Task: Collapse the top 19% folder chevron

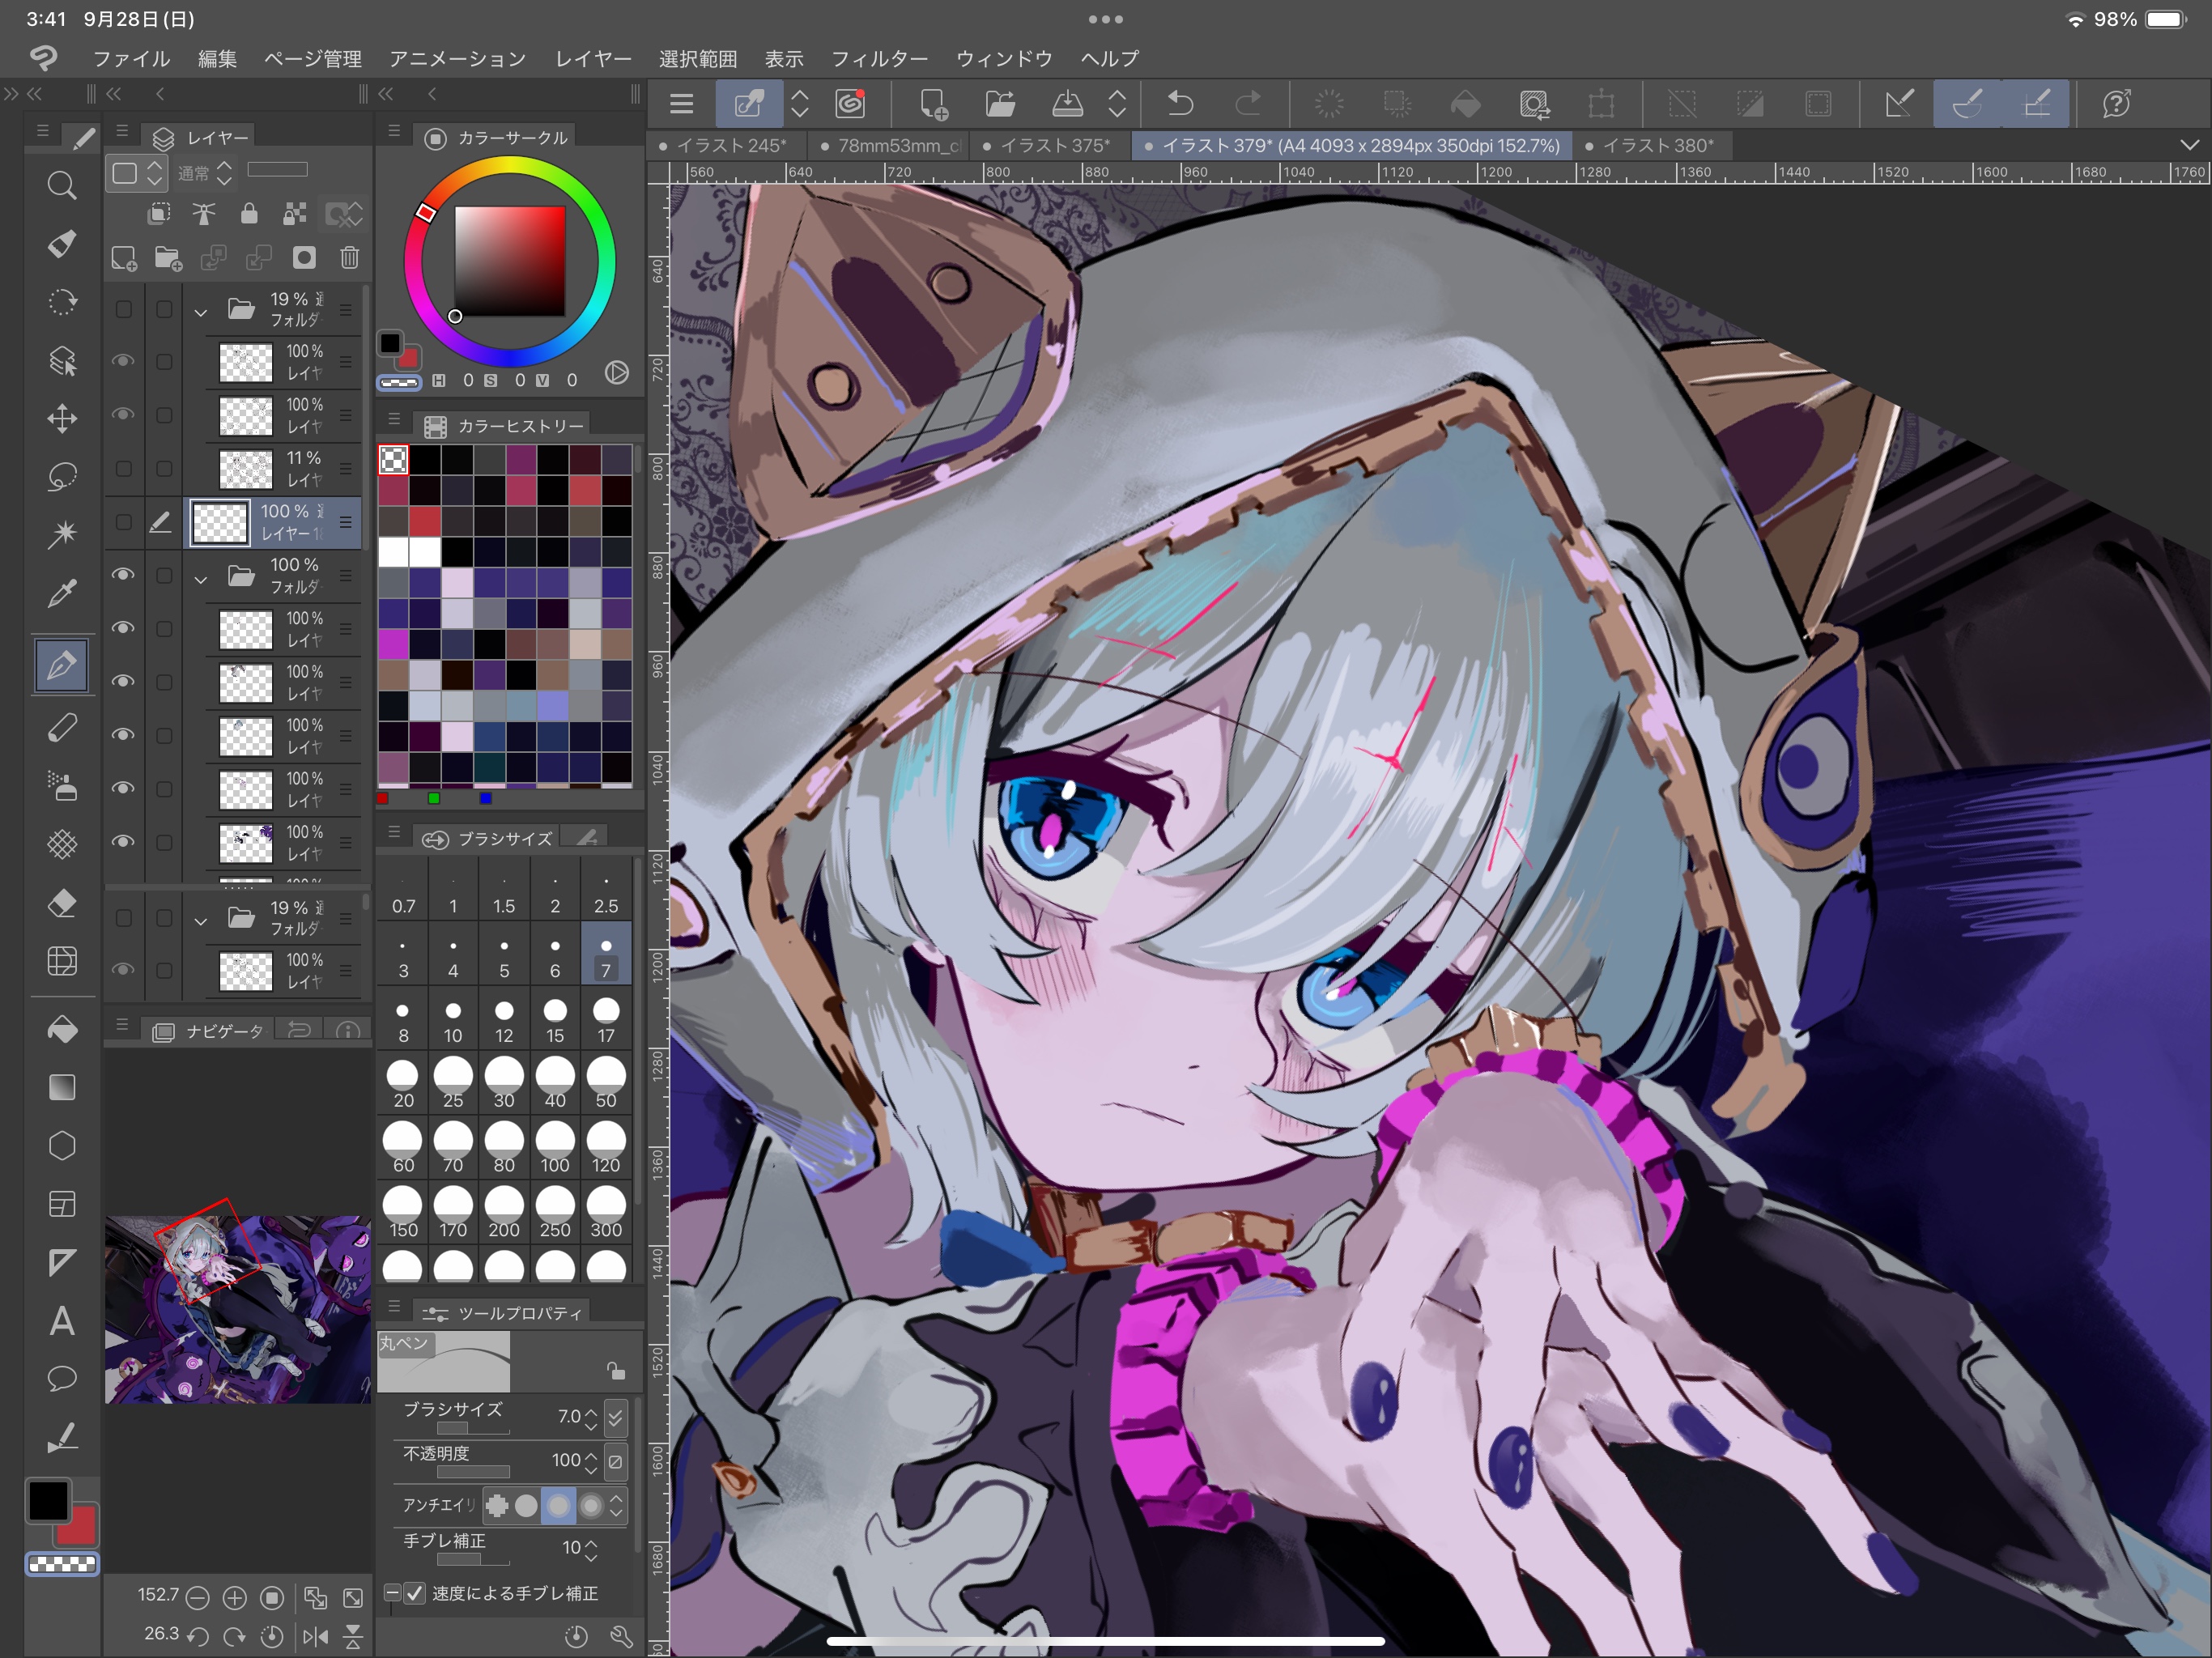Action: 201,311
